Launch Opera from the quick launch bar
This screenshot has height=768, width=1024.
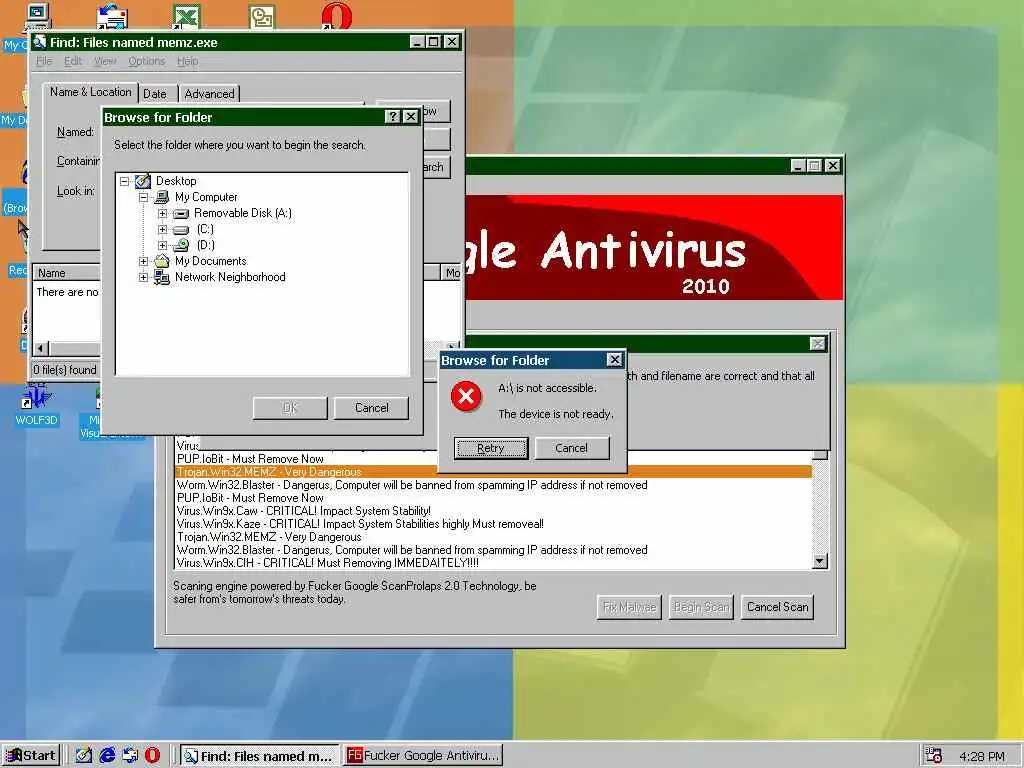152,756
